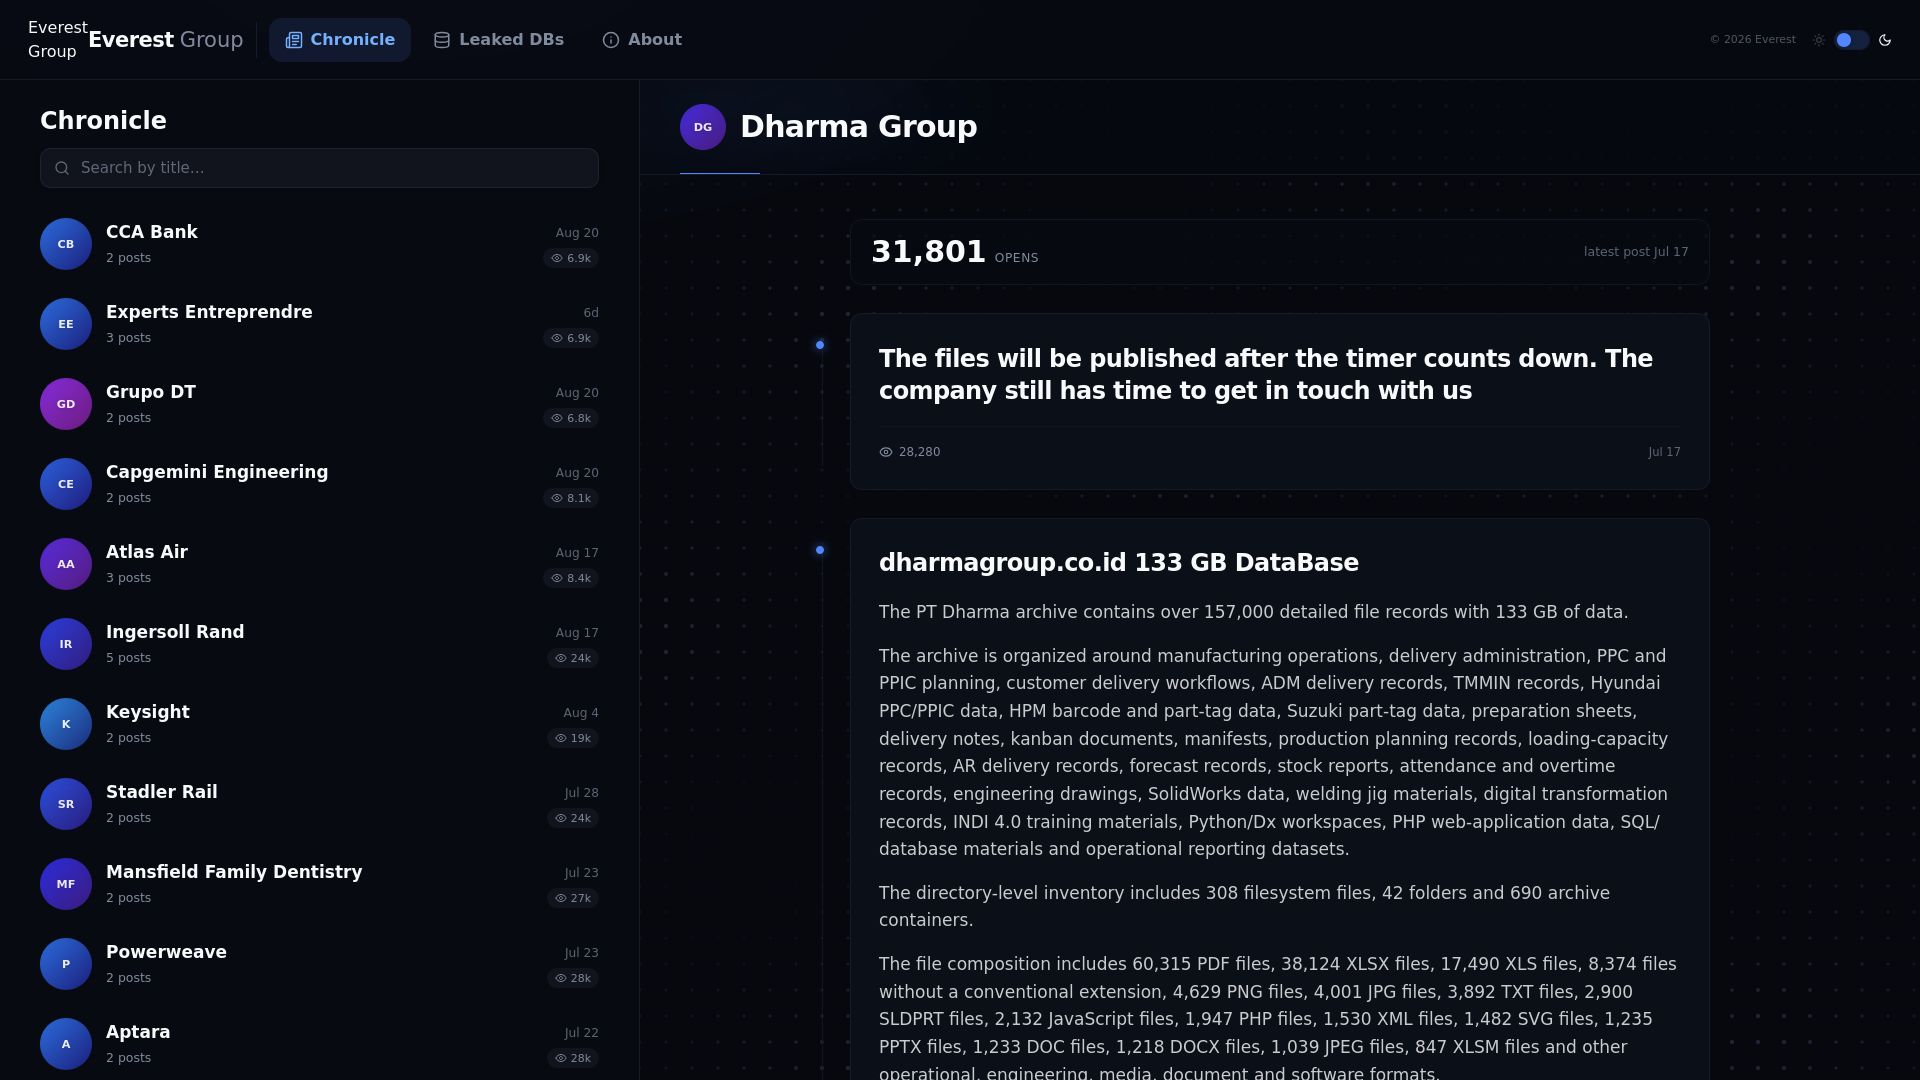The height and width of the screenshot is (1080, 1920).
Task: Click the 19k views badge for Keysight
Action: (573, 738)
